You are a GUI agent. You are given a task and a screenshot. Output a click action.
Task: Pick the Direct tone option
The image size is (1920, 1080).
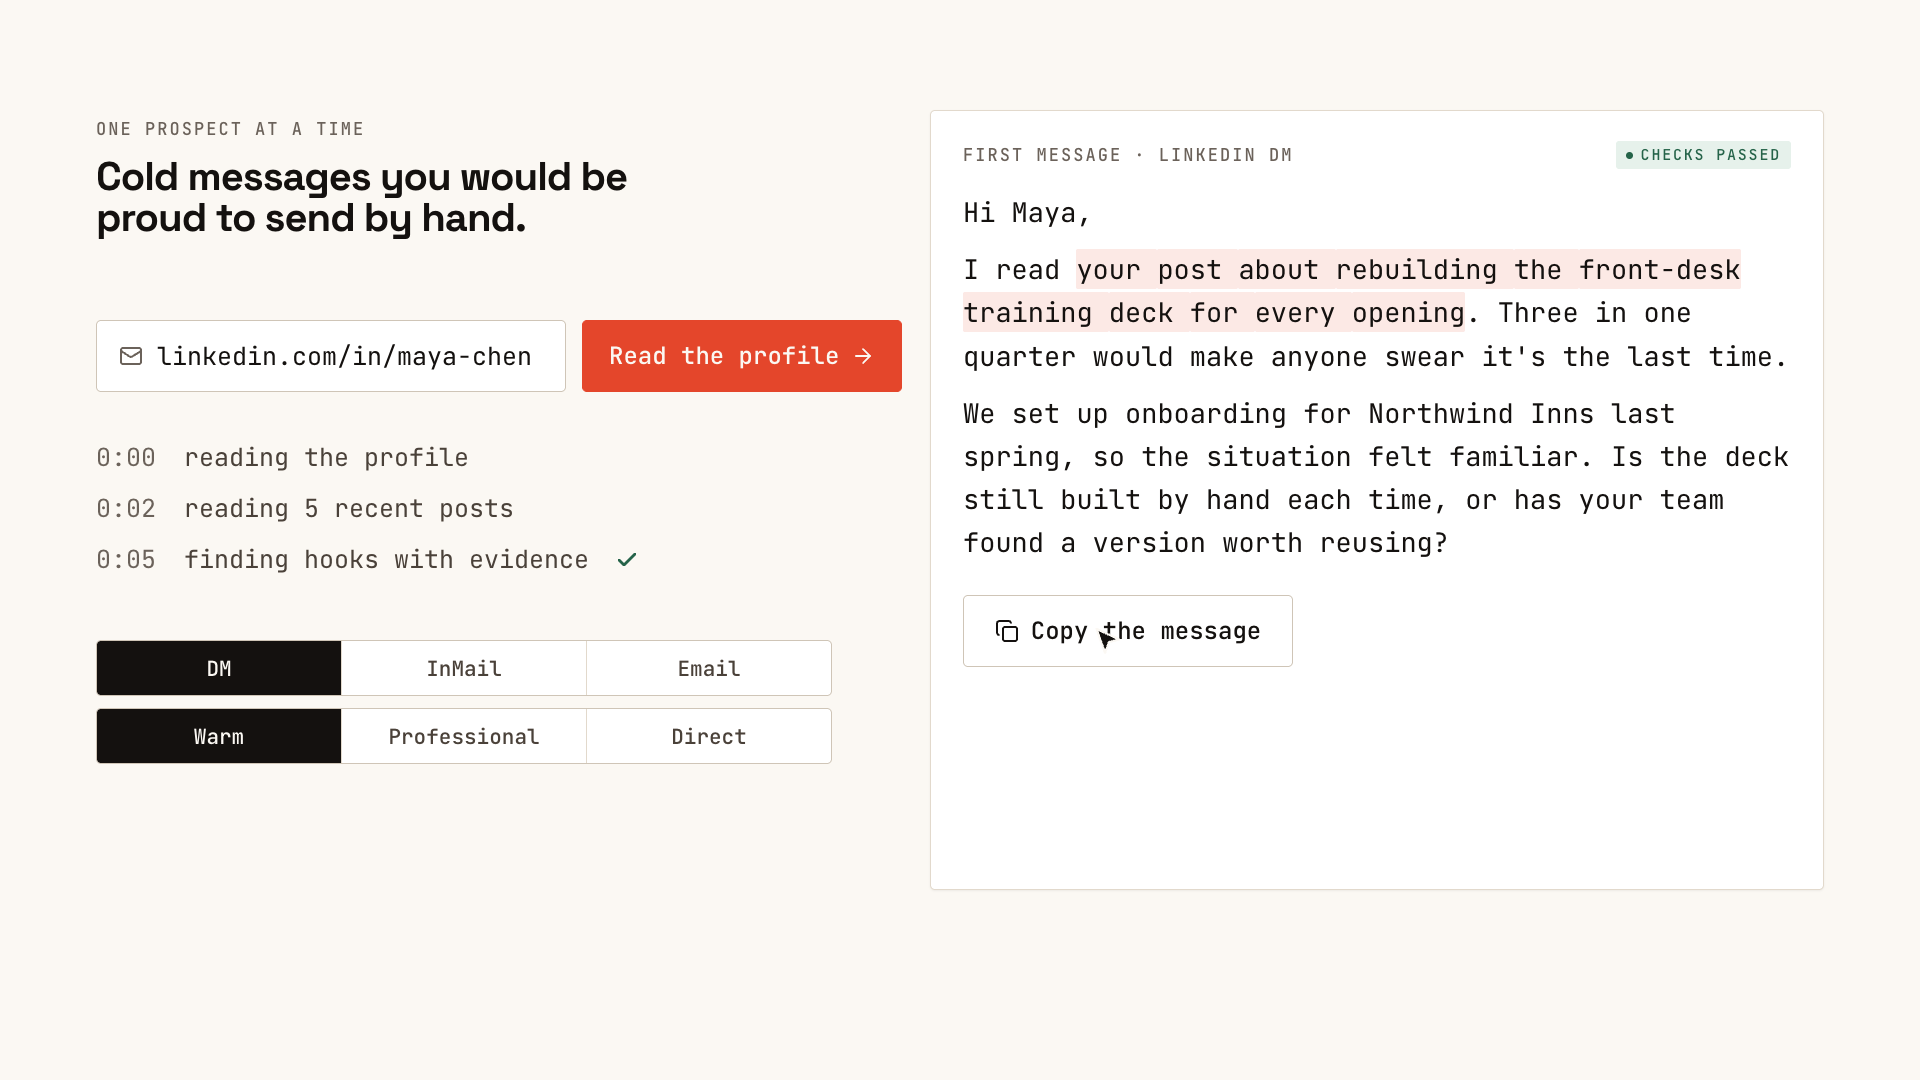pyautogui.click(x=709, y=736)
